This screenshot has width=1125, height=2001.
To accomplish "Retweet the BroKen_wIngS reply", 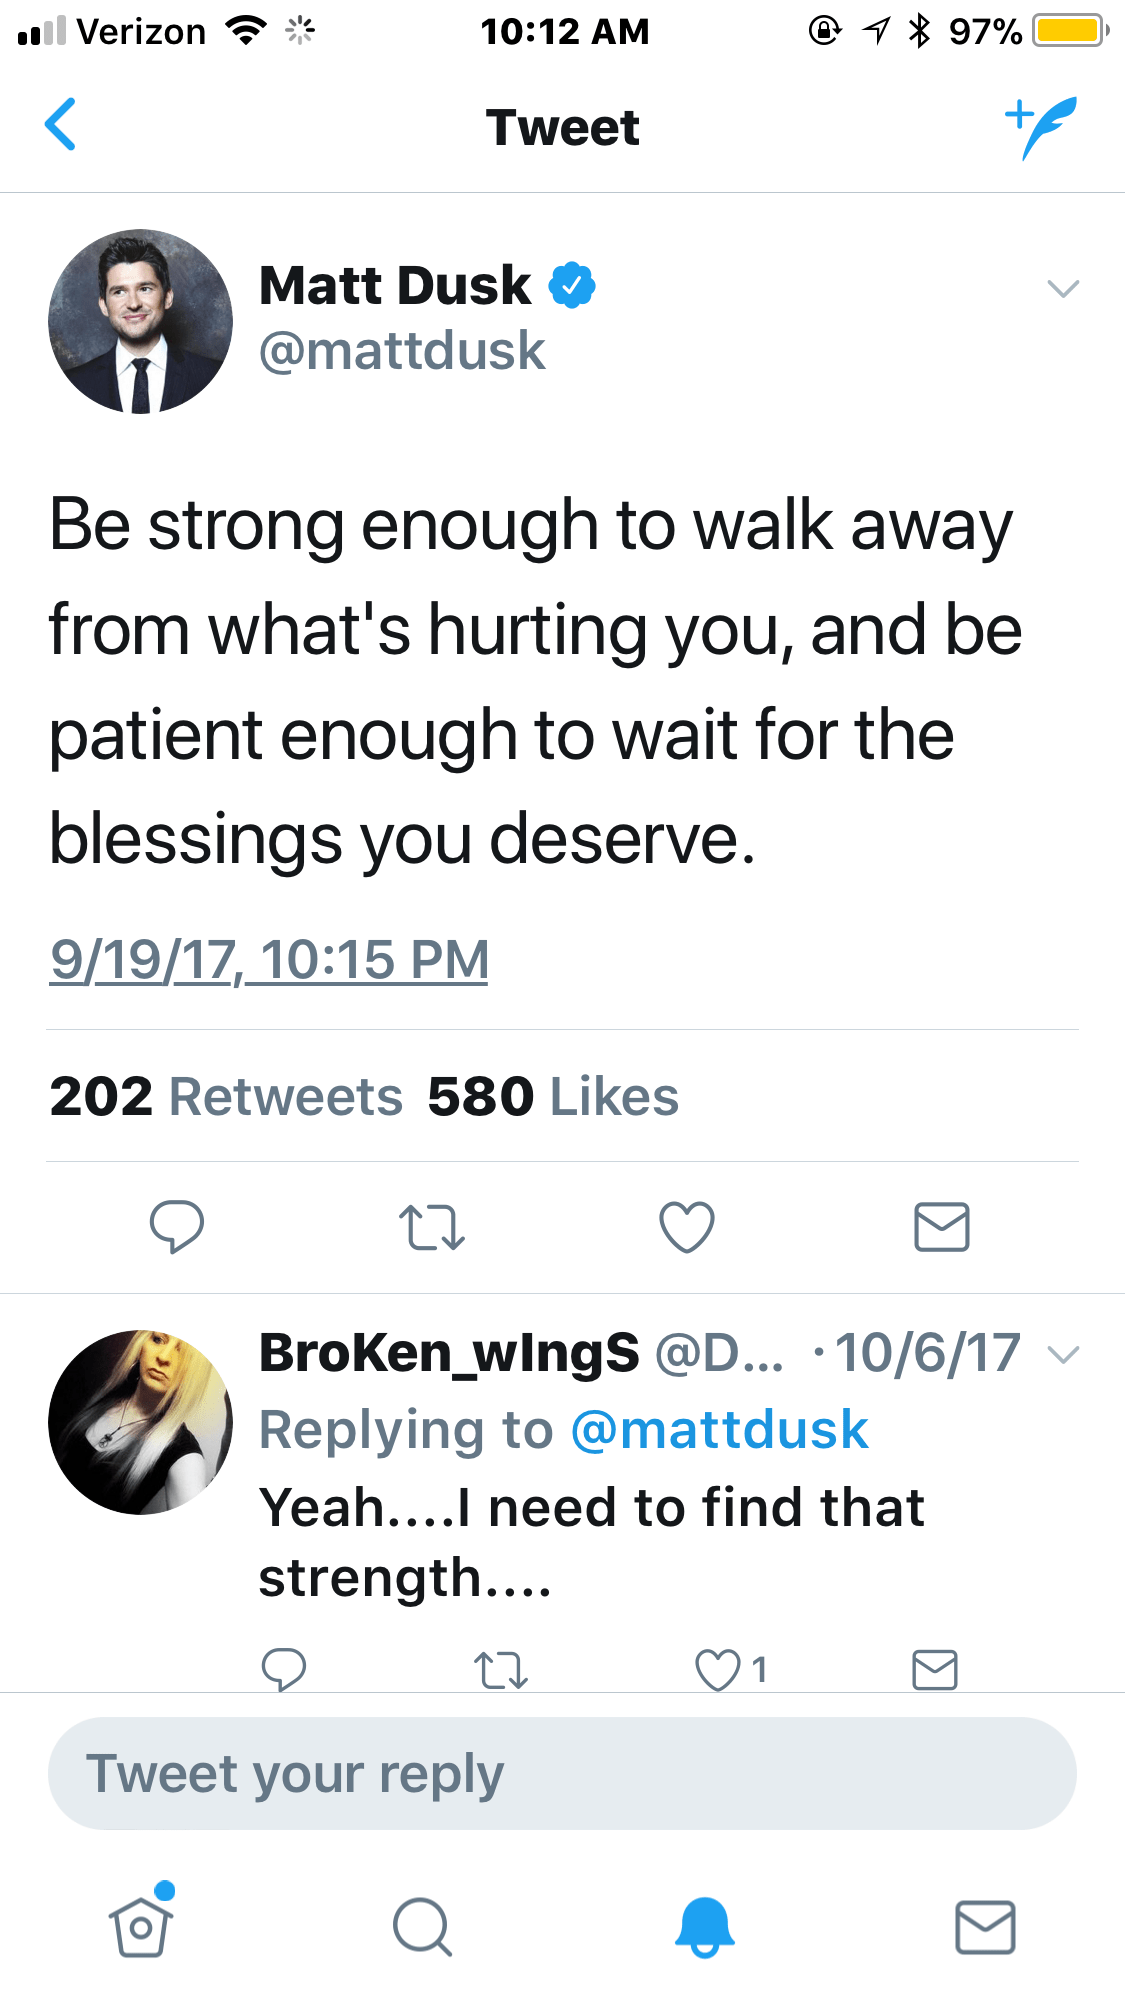I will click(x=500, y=1670).
